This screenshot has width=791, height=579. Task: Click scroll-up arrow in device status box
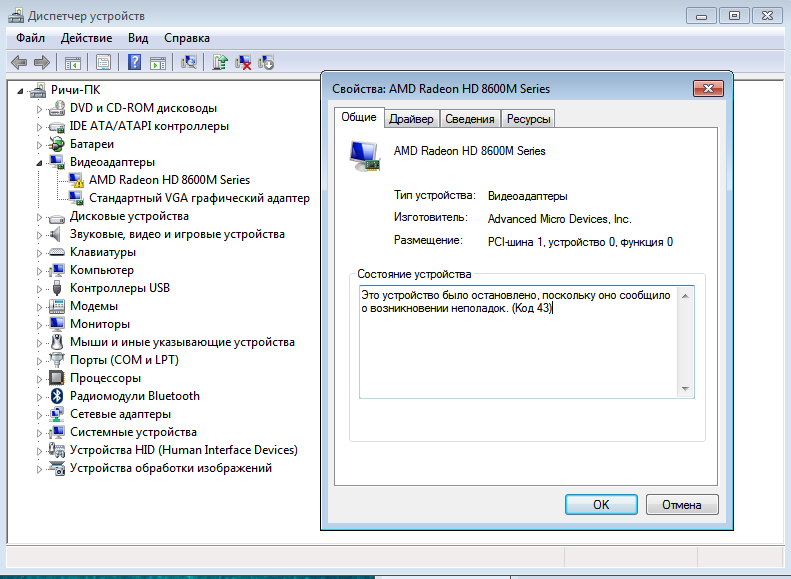point(685,296)
